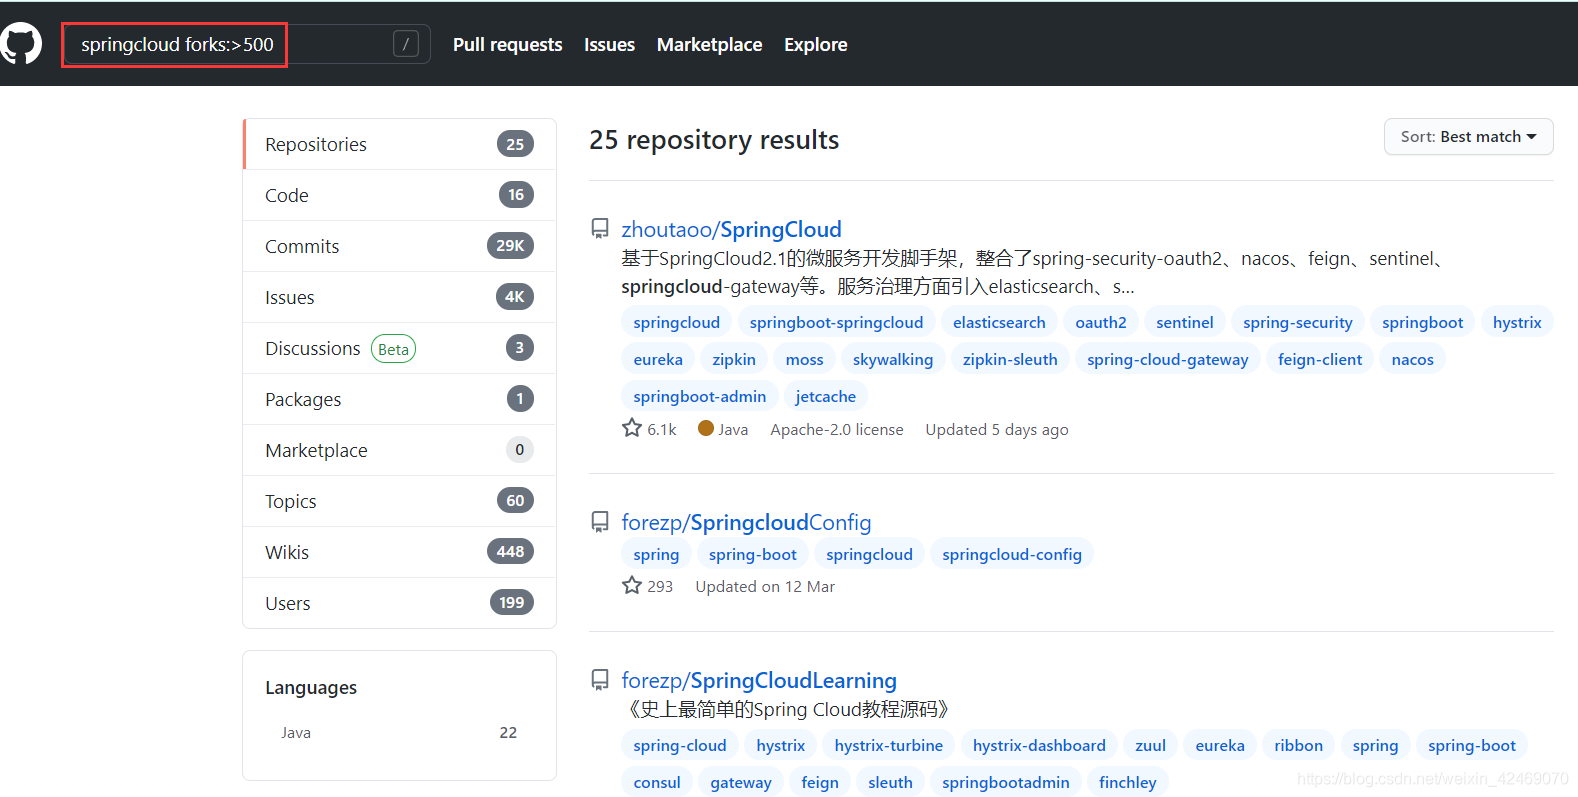Open the Sort: Best match dropdown
Screen dimensions: 1578x797
1468,137
